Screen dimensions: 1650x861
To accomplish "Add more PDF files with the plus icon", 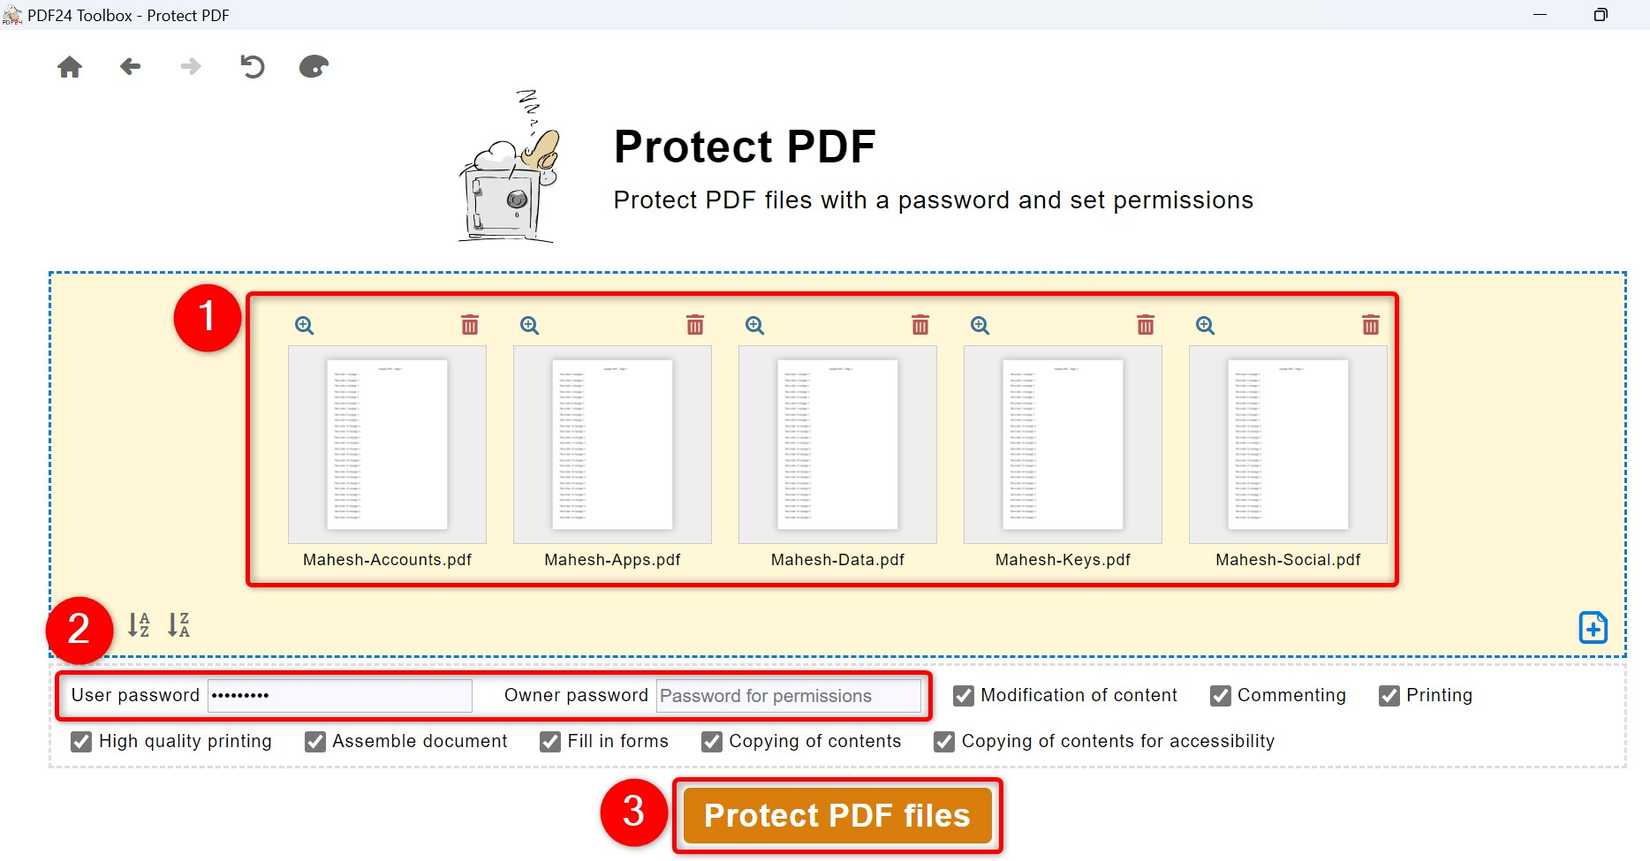I will (1592, 627).
